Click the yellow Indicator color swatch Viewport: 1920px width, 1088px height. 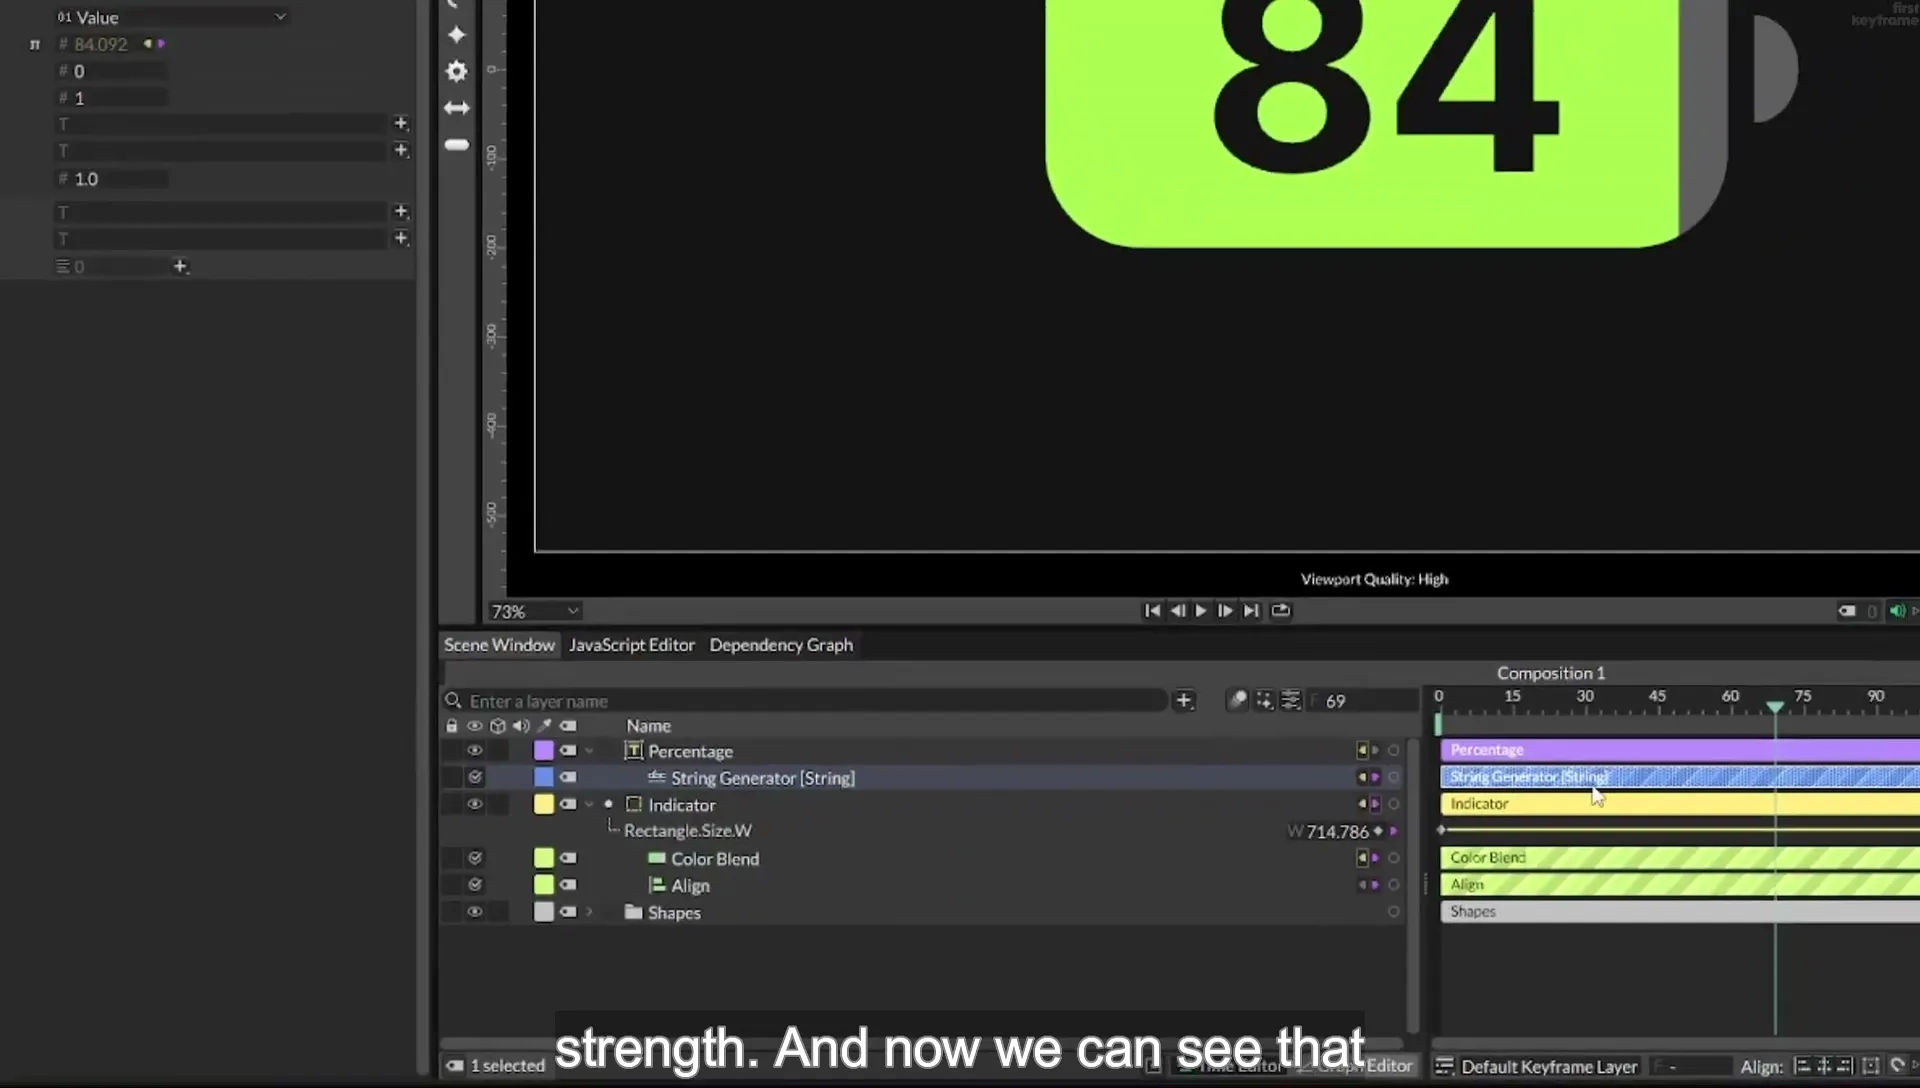click(x=544, y=804)
